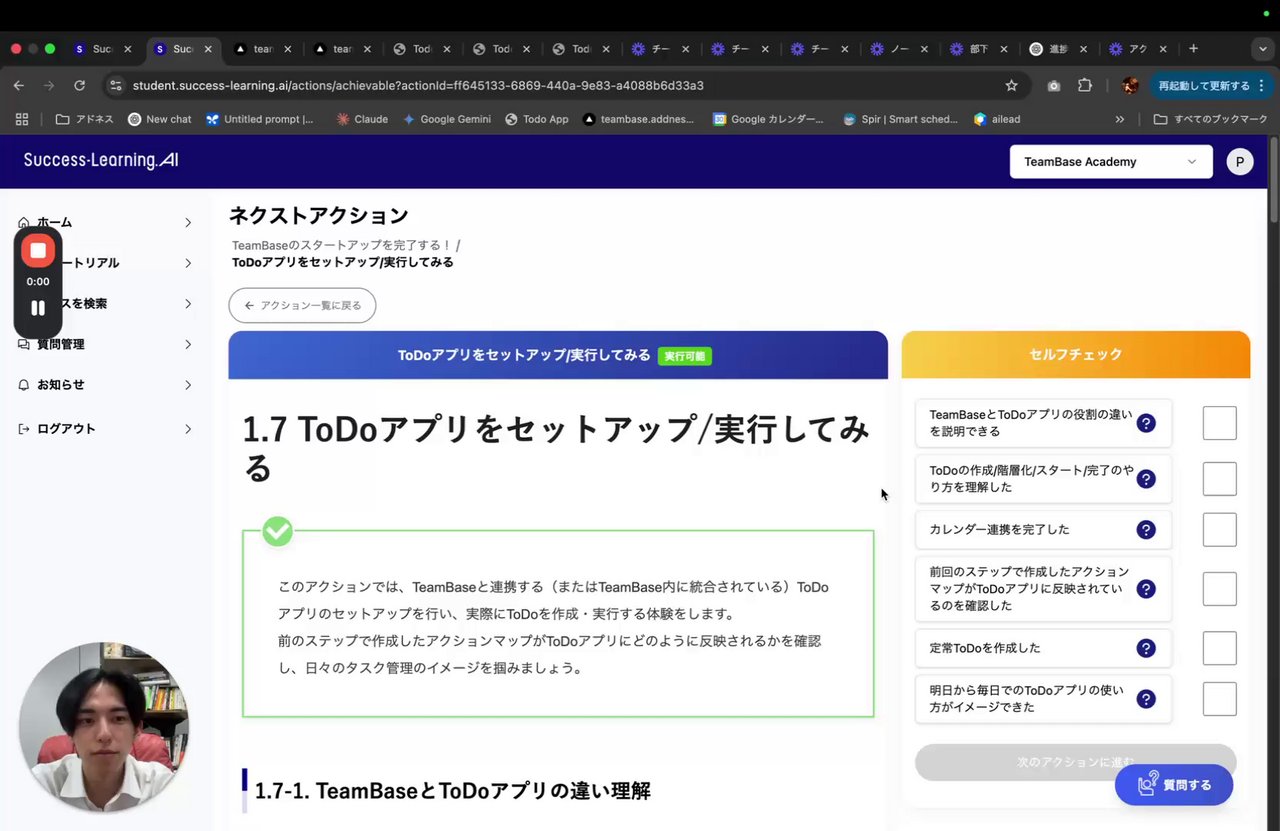Click the help icon for 定常ToDoを作成した

pos(1146,648)
